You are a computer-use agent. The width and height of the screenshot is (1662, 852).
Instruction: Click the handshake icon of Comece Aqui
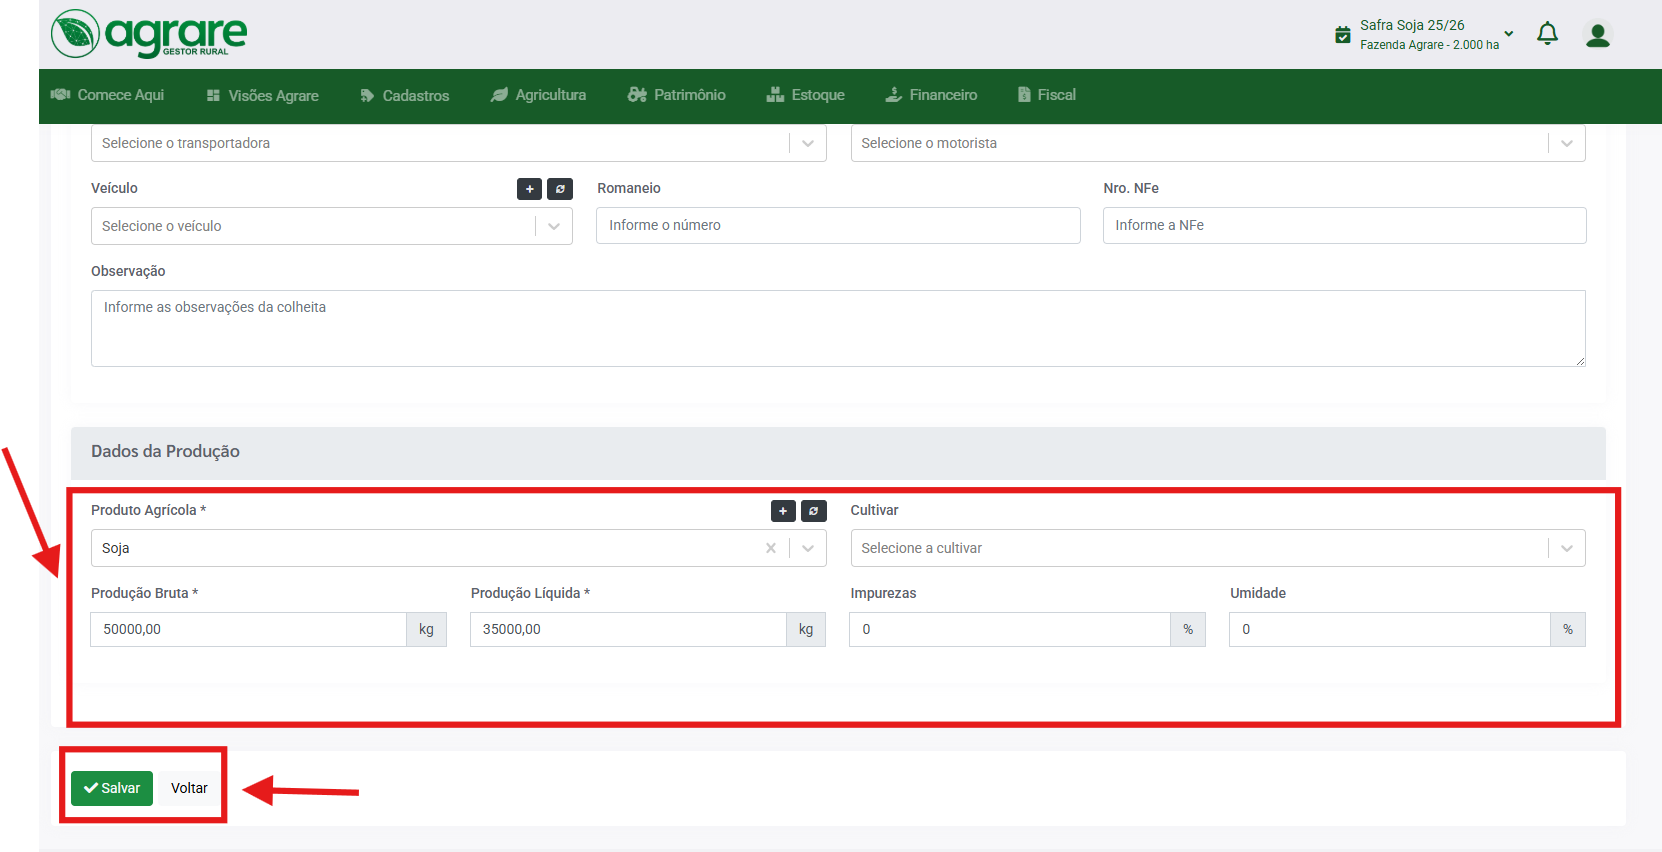(x=60, y=94)
